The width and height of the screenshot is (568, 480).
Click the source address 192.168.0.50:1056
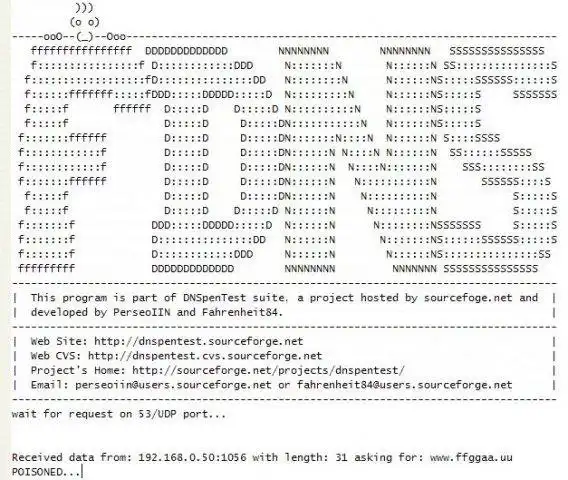pyautogui.click(x=192, y=458)
